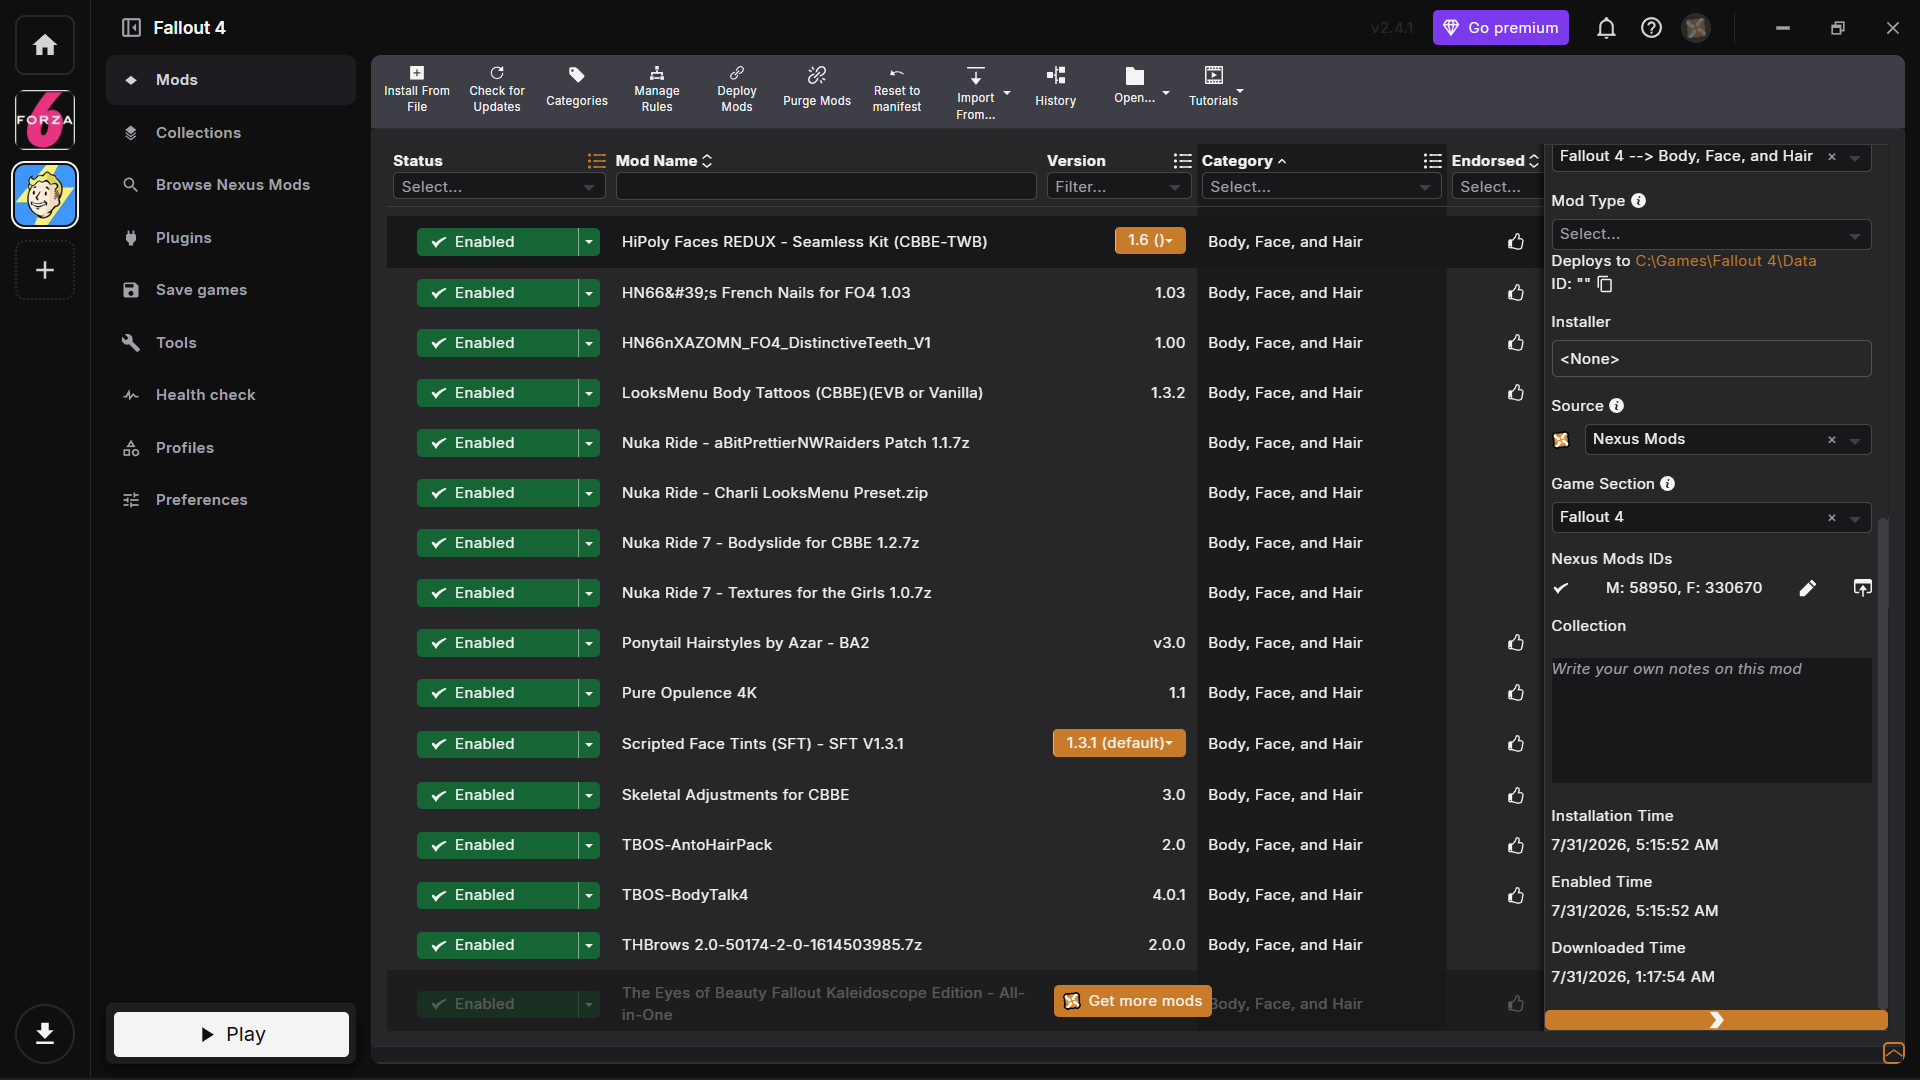
Task: Click the mod notes text area
Action: pyautogui.click(x=1710, y=720)
